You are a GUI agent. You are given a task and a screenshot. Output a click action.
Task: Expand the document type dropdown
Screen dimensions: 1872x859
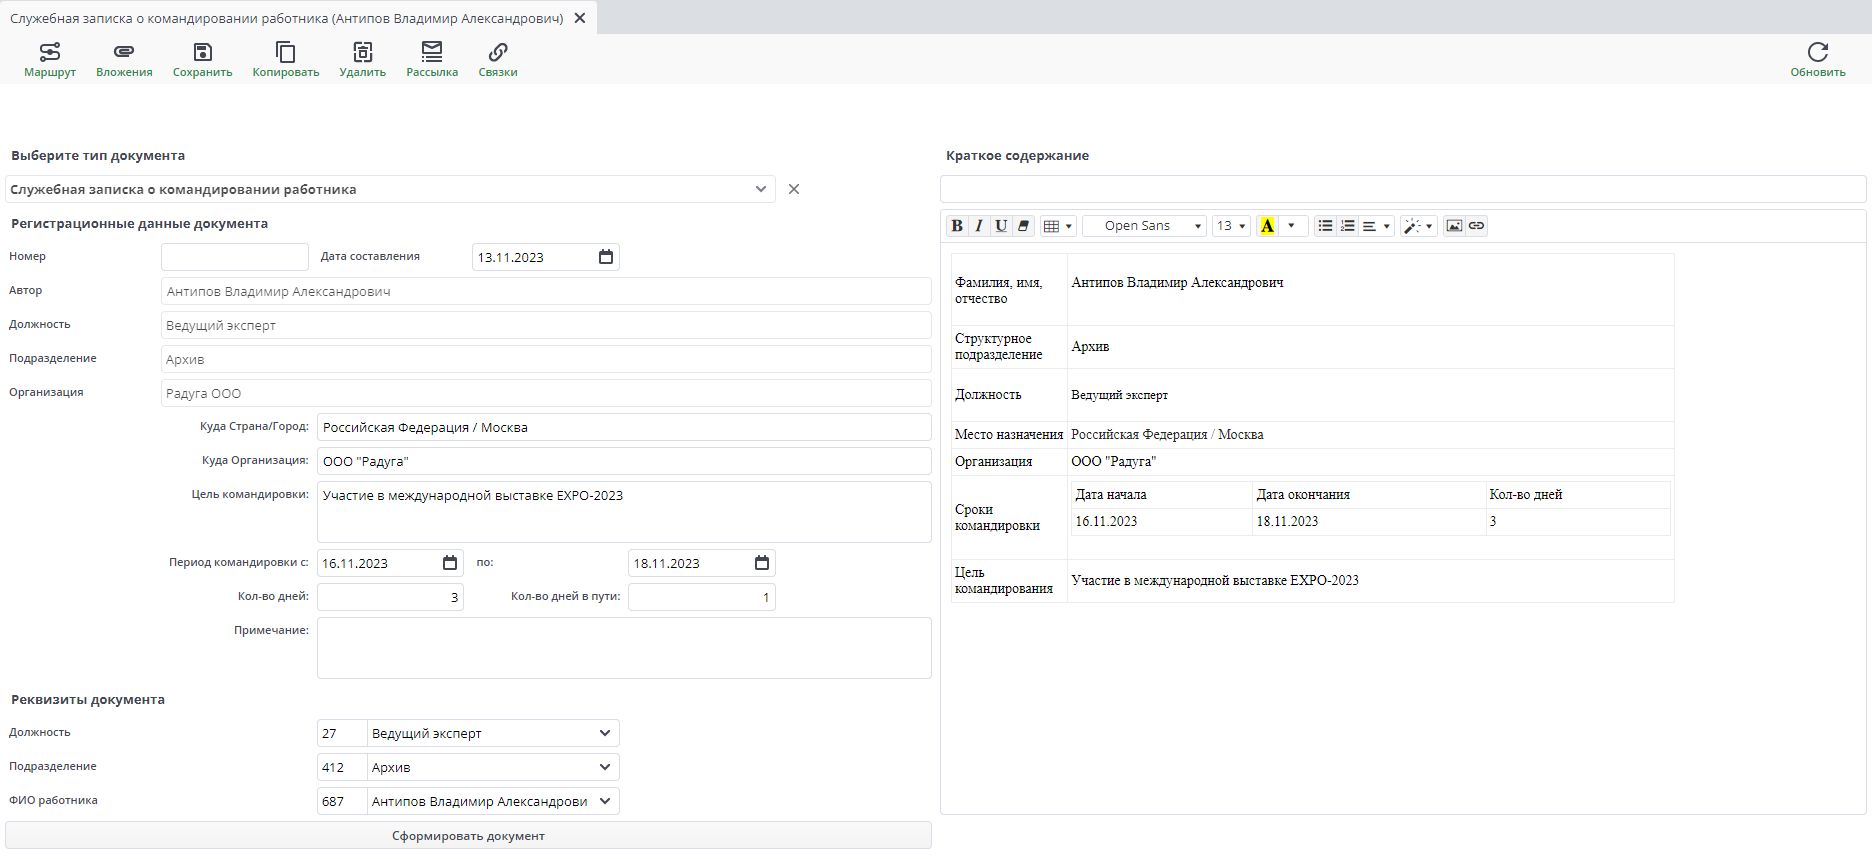pyautogui.click(x=761, y=189)
